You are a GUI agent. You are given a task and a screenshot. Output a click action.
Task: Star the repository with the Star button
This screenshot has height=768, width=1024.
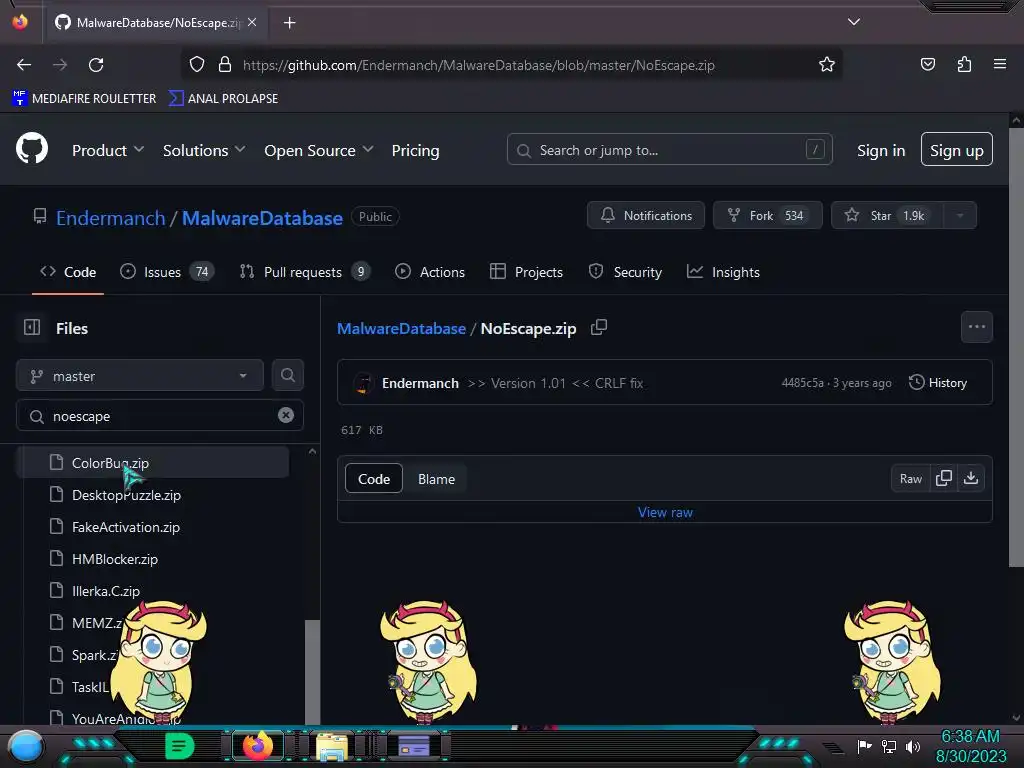tap(887, 216)
